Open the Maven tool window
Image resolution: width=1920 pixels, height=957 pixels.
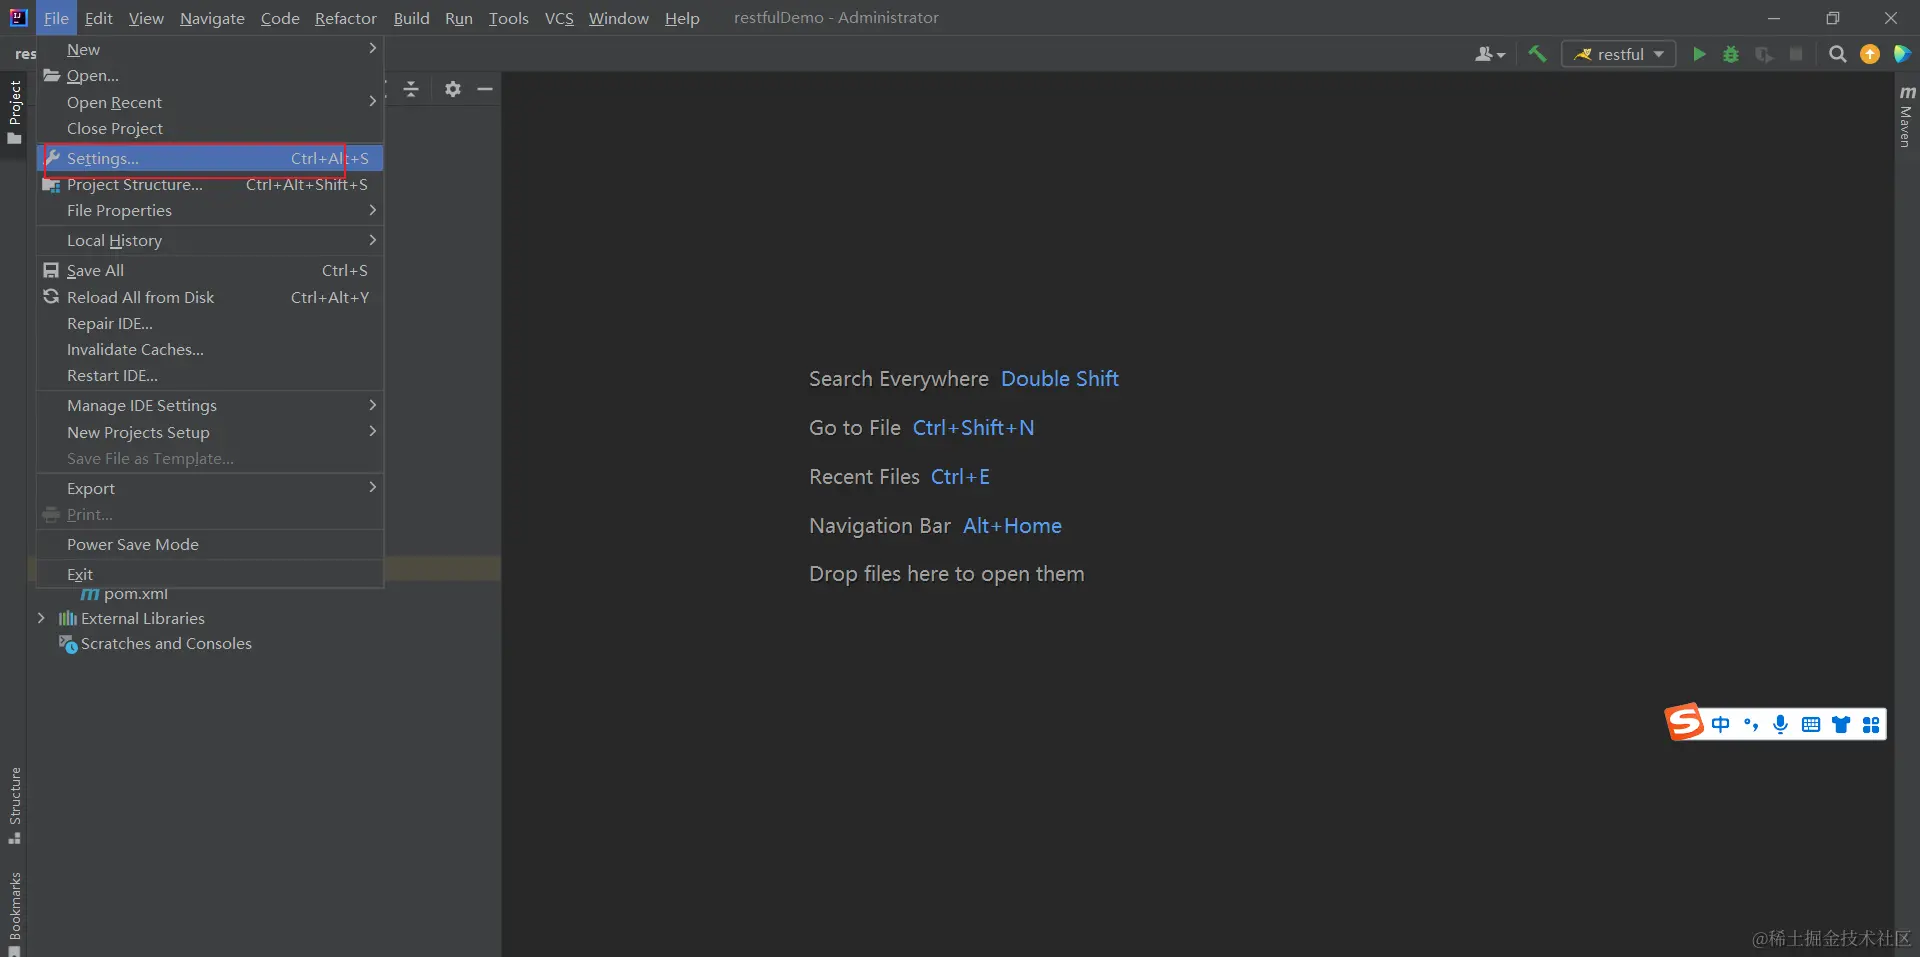(x=1906, y=116)
